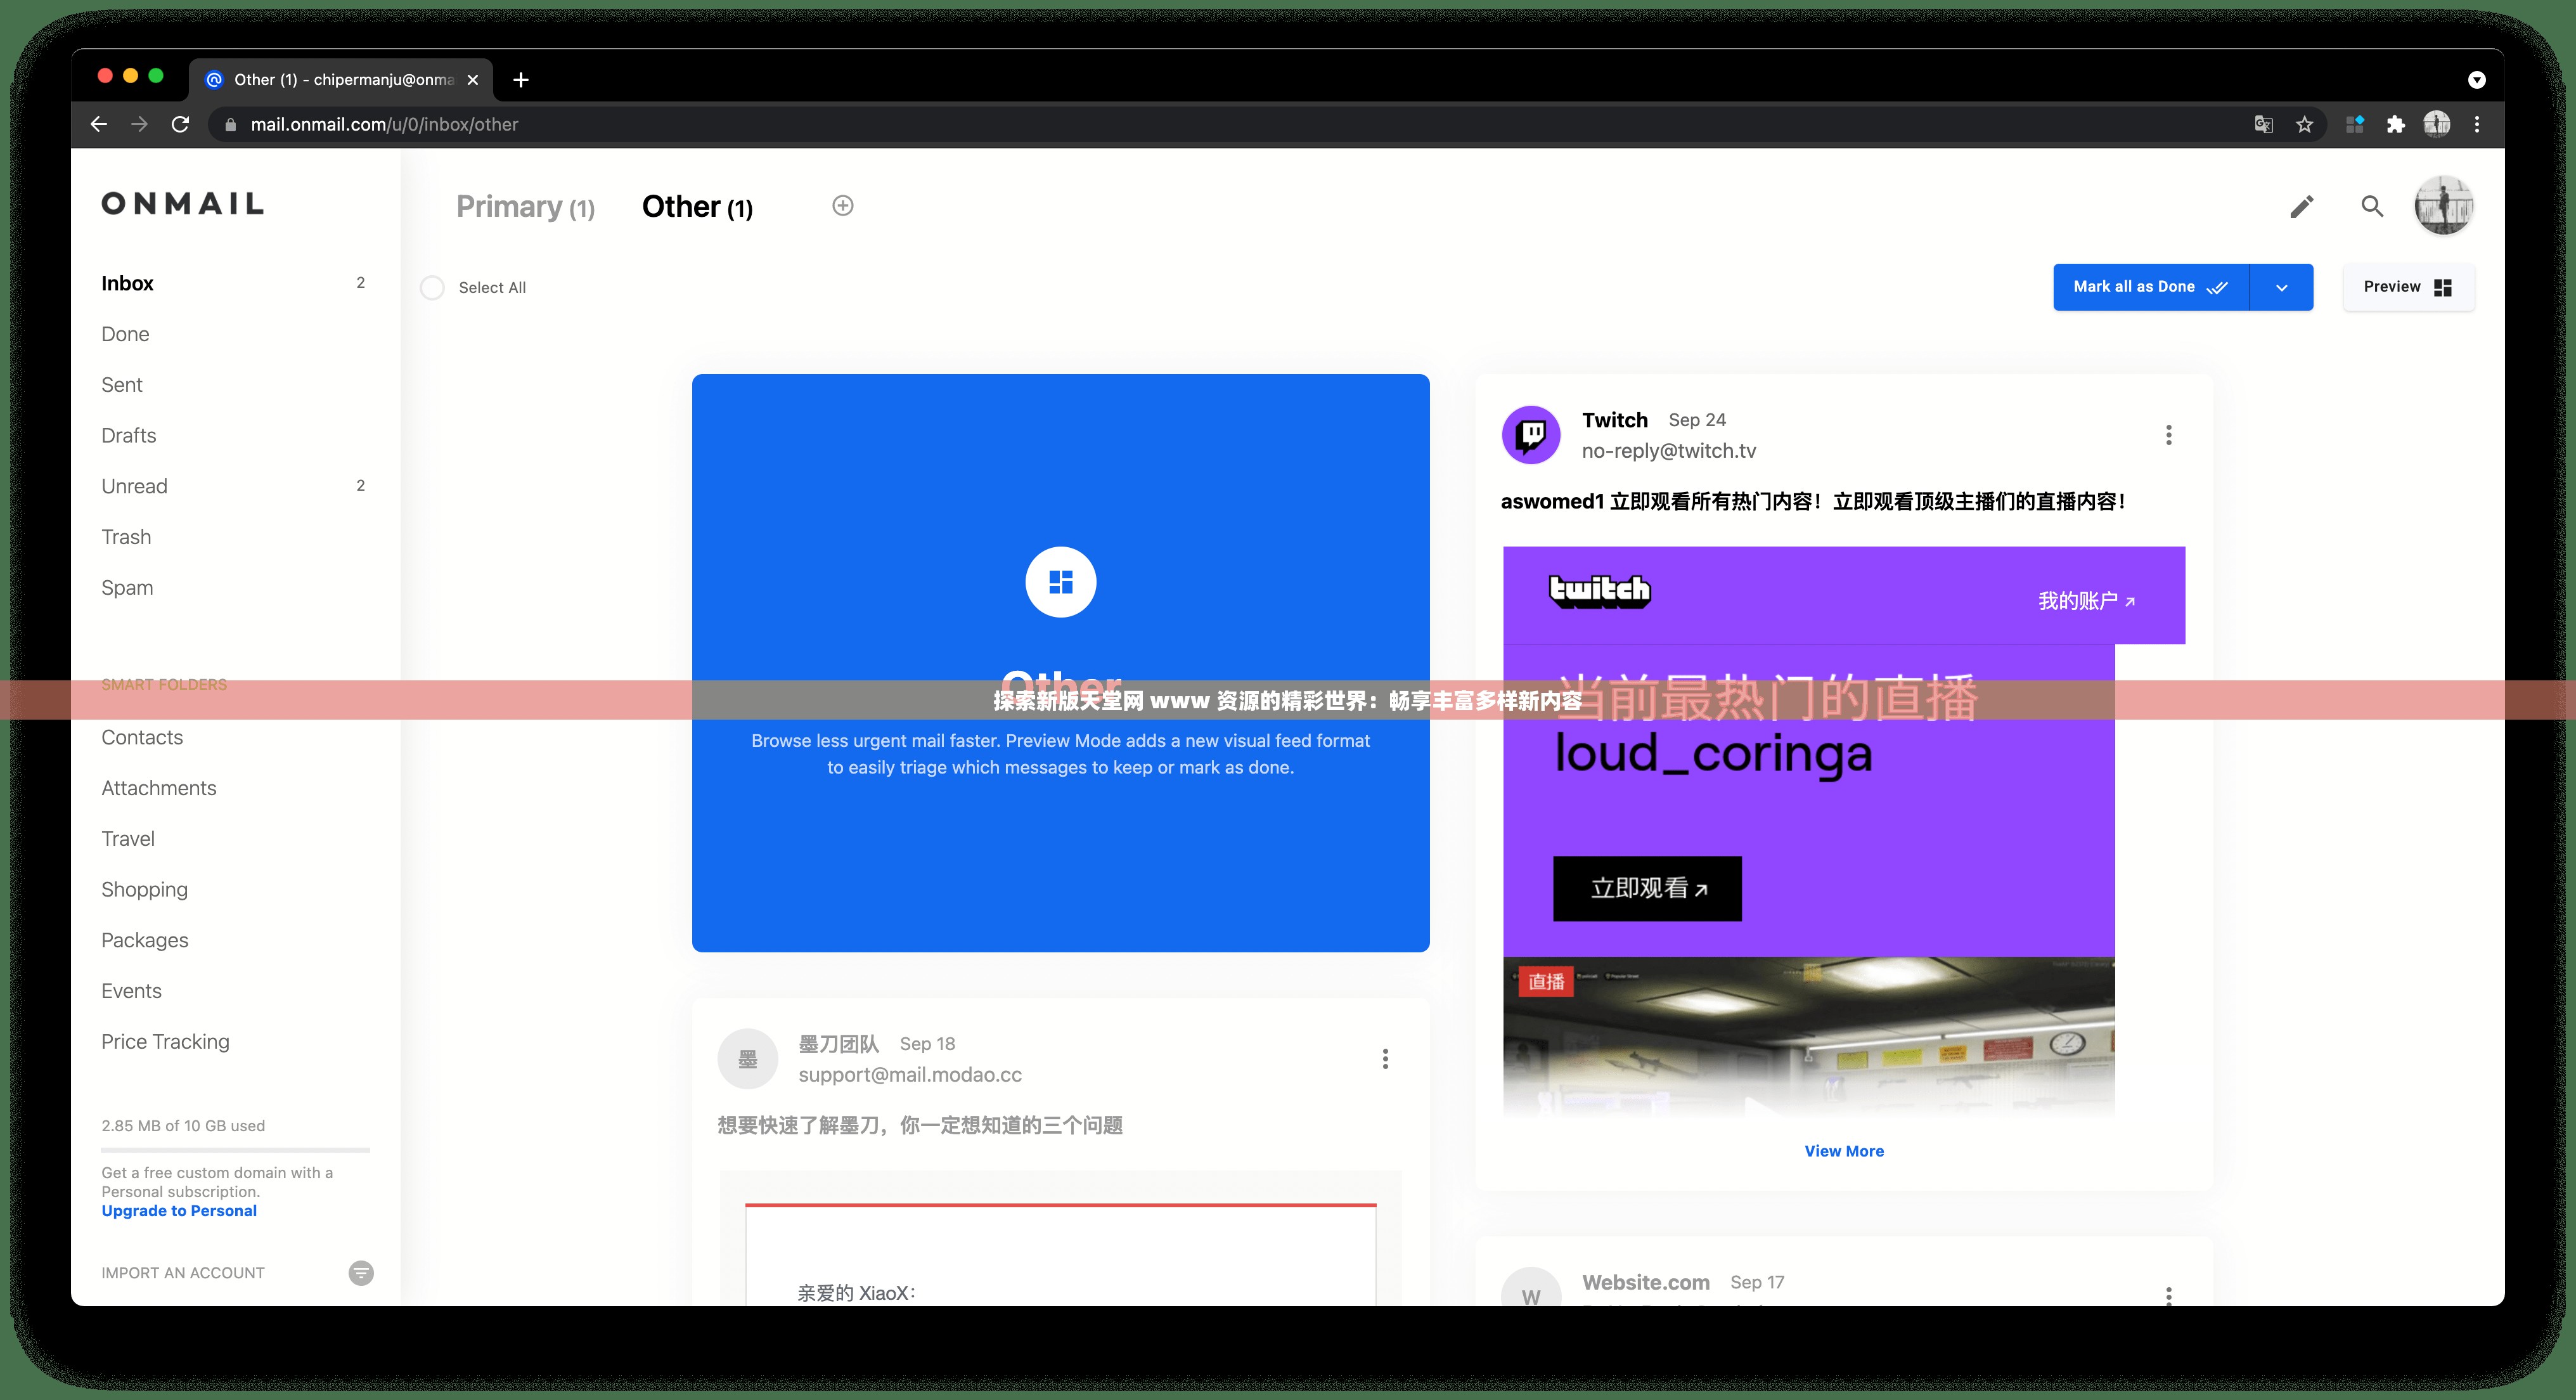Click 立即观看 button in Twitch email
Screen dimensions: 2576x1400
(x=1647, y=888)
